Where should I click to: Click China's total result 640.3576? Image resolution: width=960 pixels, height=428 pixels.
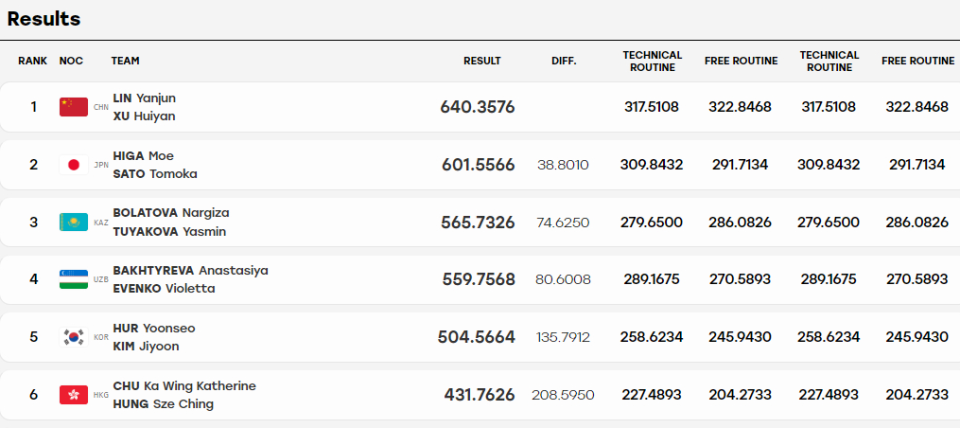click(x=478, y=107)
